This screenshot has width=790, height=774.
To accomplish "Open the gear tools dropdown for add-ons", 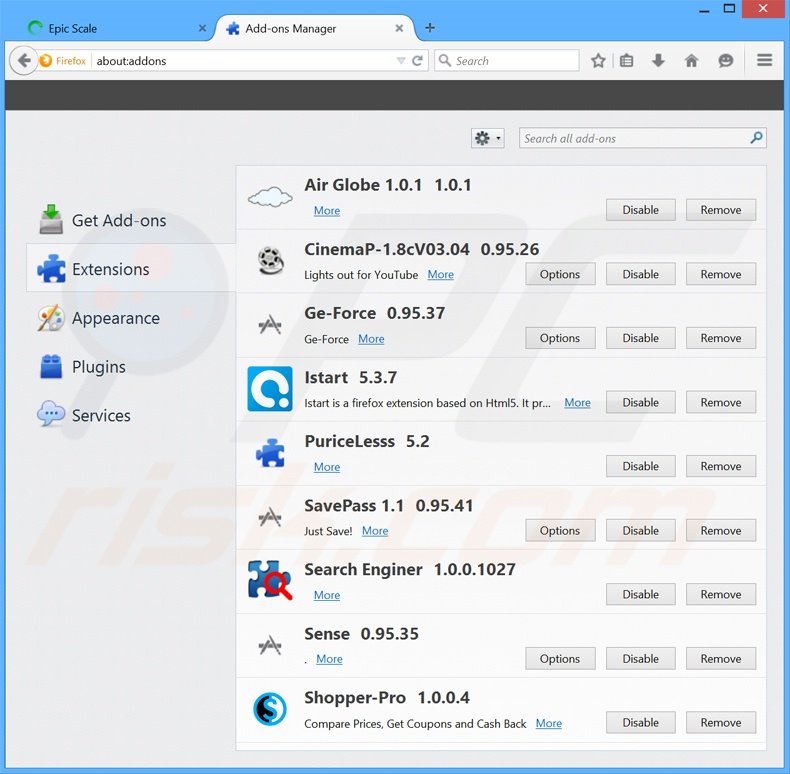I will point(487,138).
